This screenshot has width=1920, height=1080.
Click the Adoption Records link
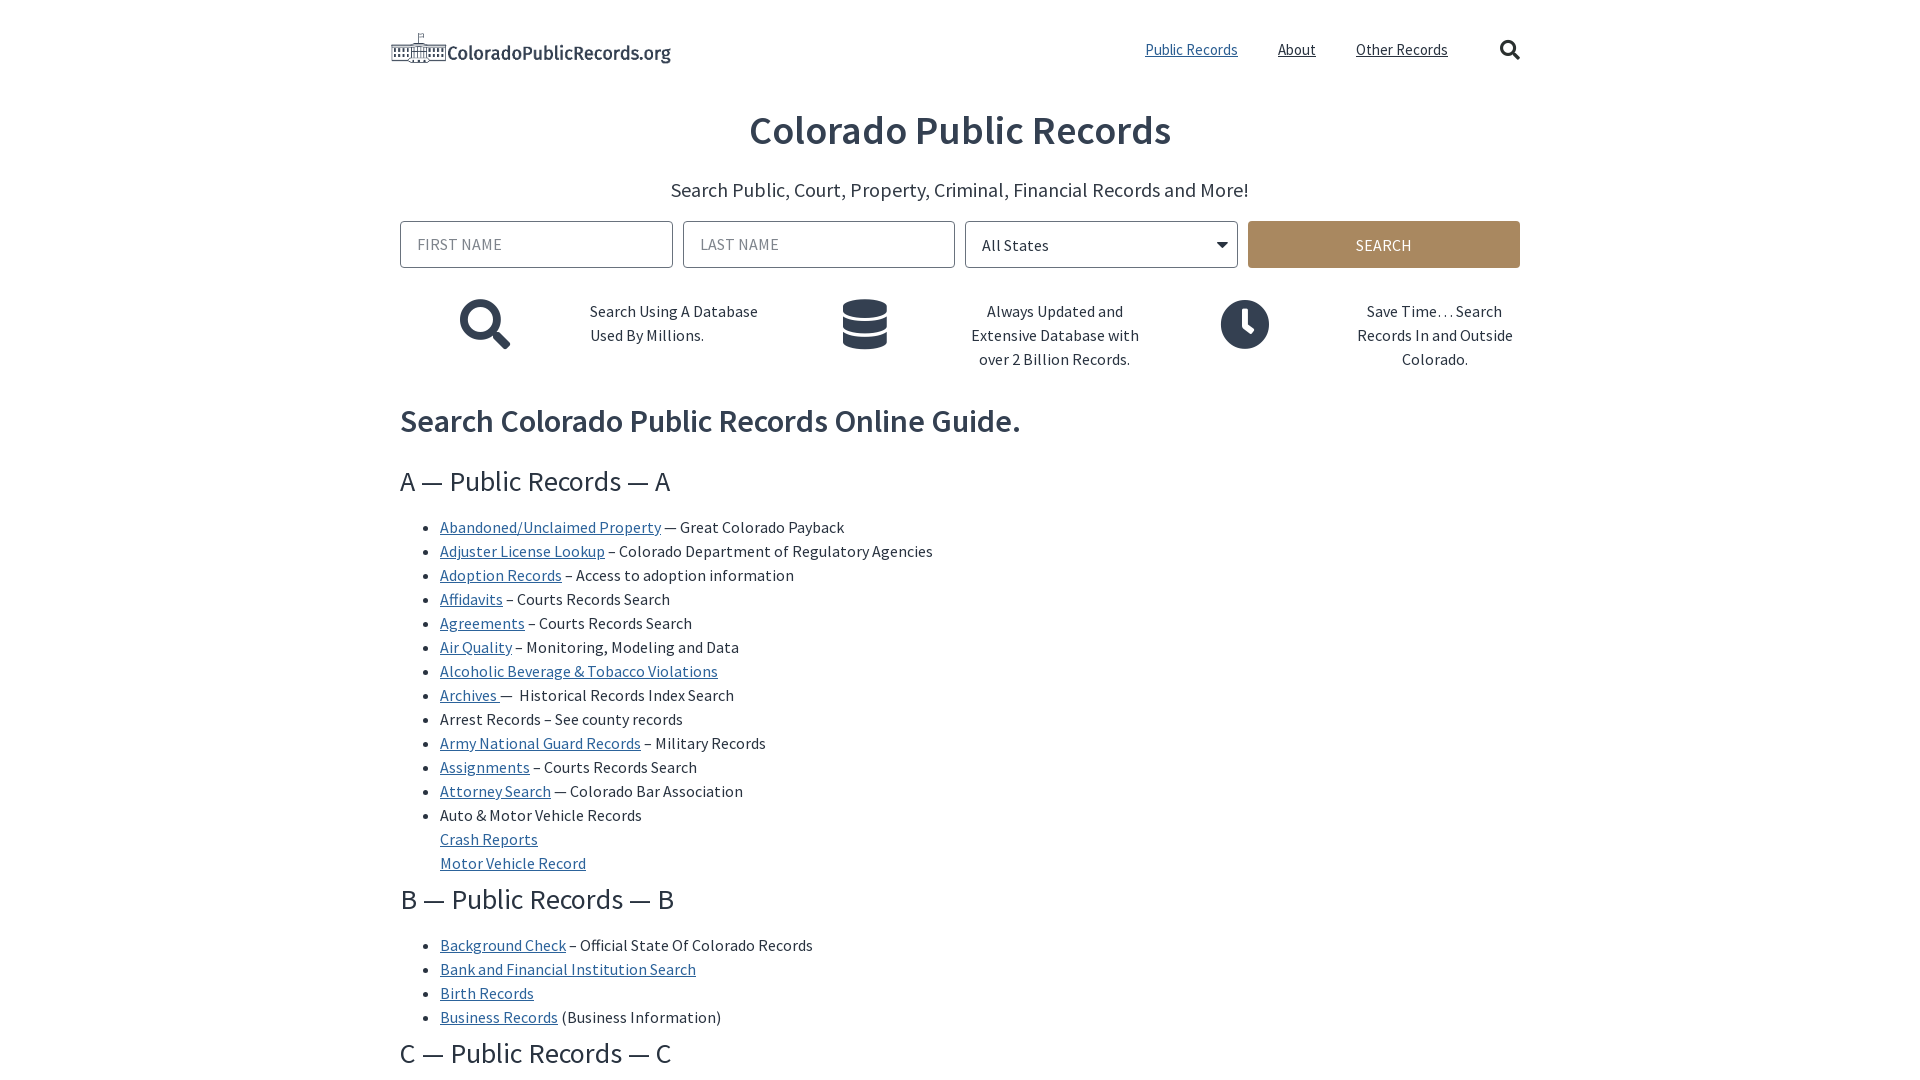click(x=500, y=575)
